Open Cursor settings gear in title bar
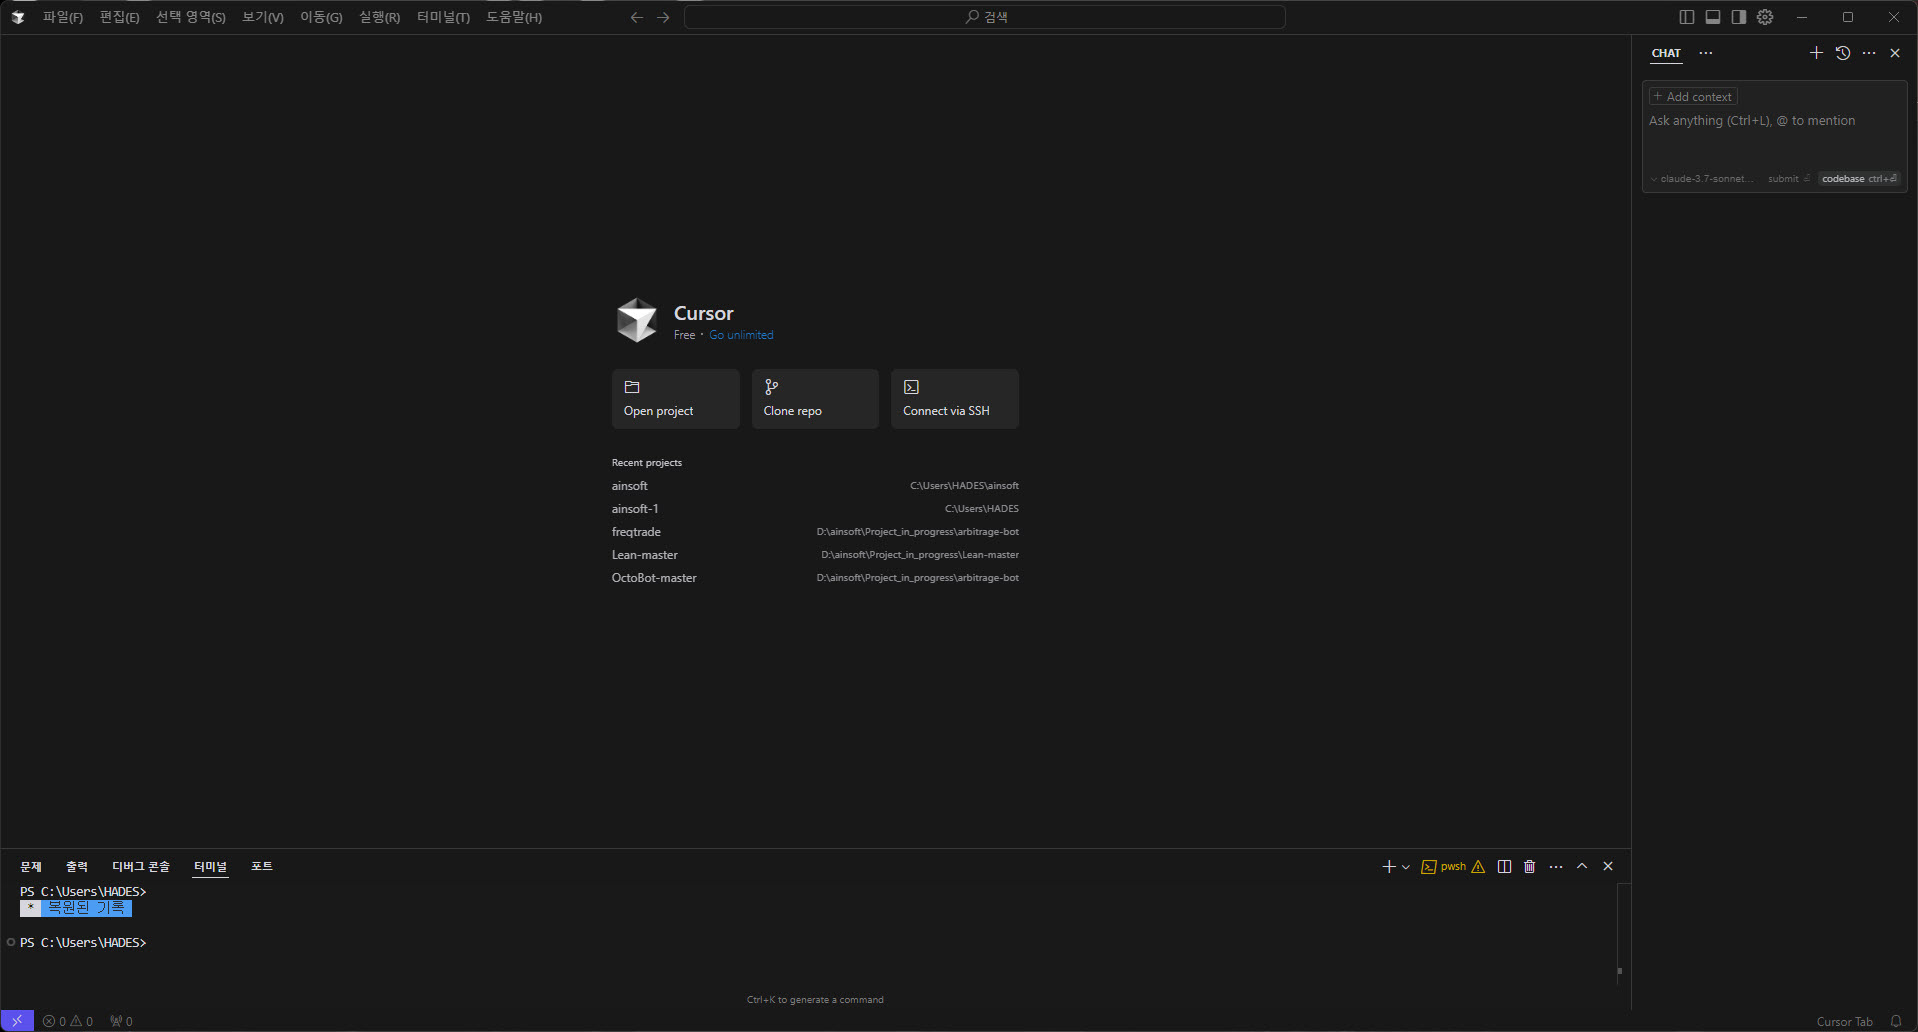 point(1765,17)
